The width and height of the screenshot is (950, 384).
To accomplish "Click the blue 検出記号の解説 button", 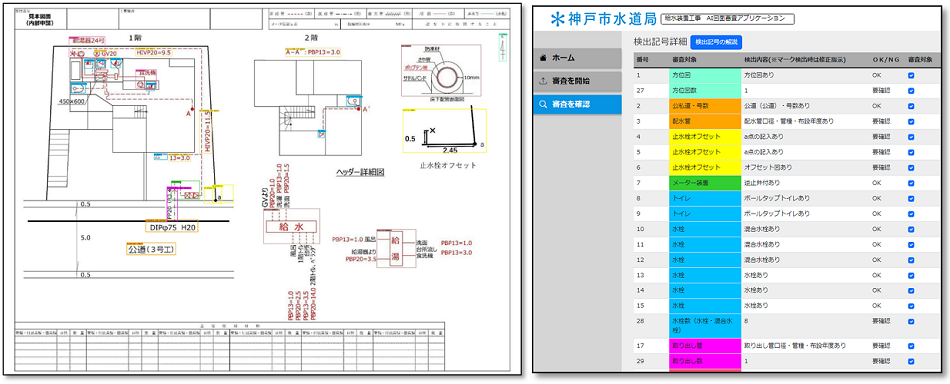I will click(x=716, y=42).
